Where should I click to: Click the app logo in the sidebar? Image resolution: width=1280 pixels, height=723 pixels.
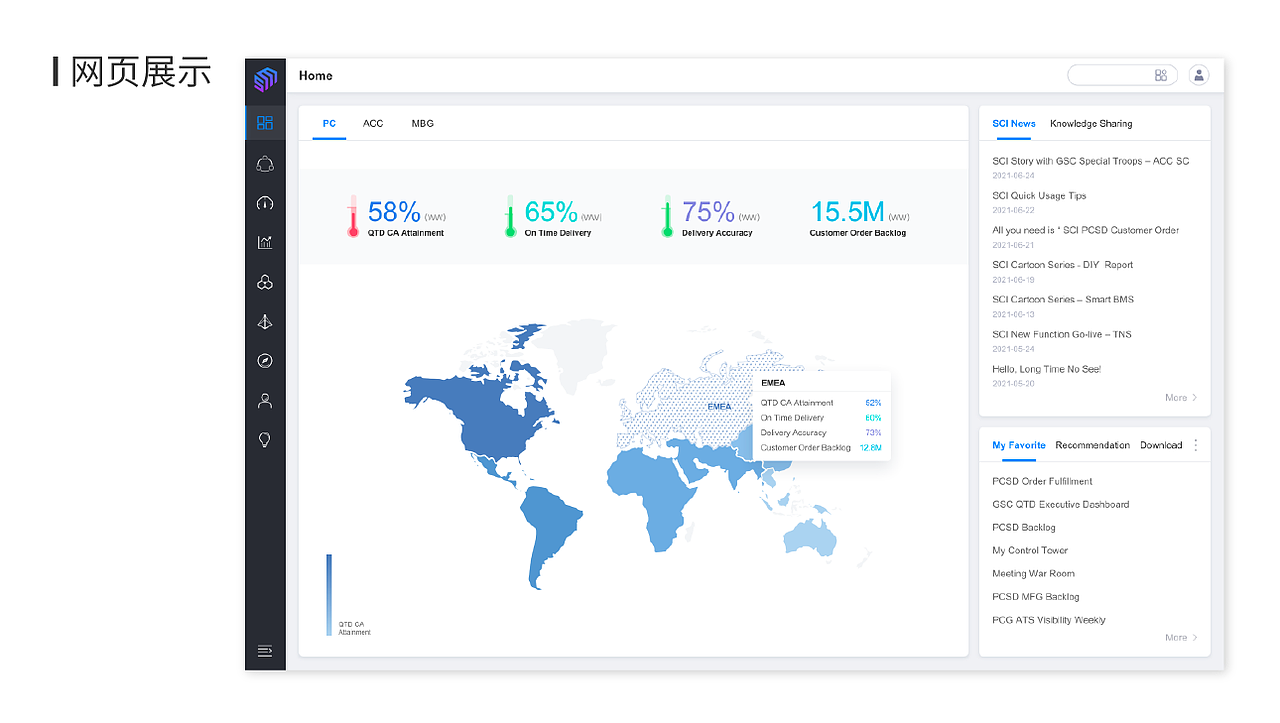pos(265,79)
